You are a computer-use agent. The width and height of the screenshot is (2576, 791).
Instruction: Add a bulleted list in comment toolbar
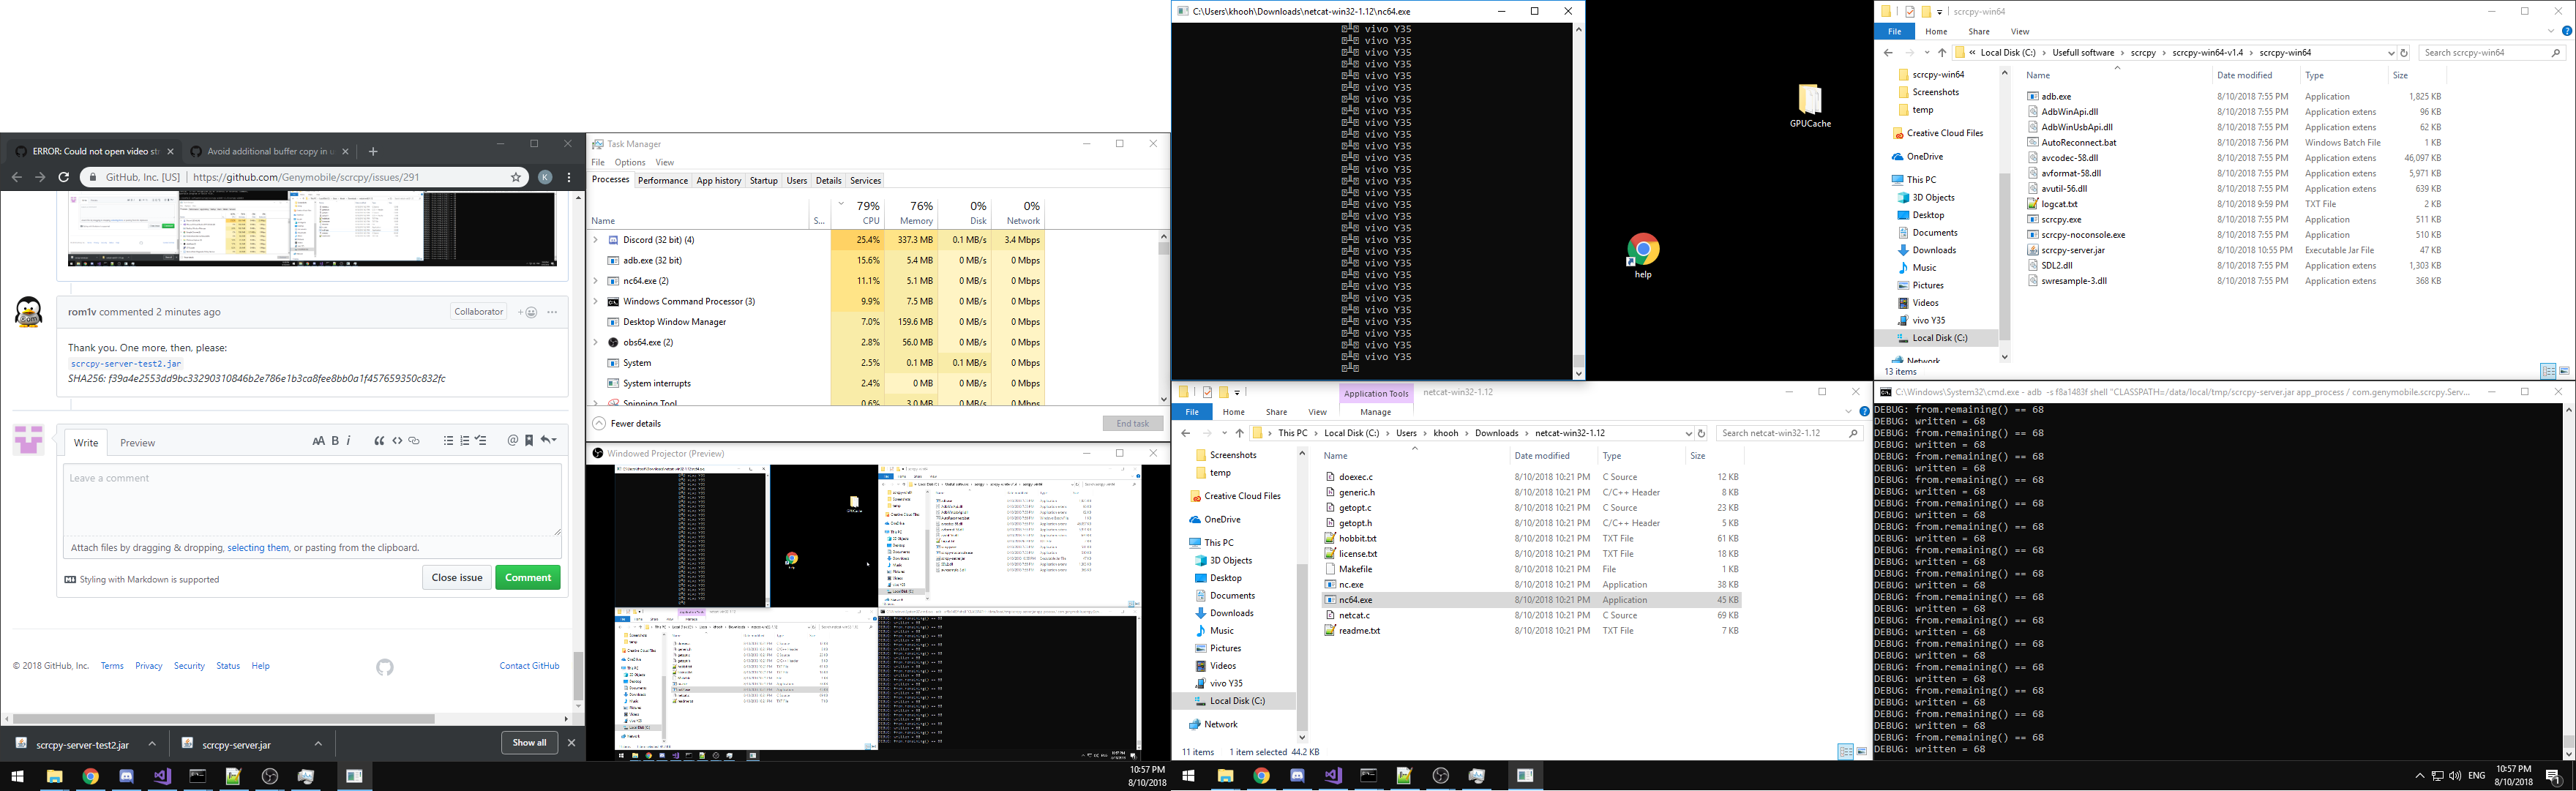[x=448, y=441]
